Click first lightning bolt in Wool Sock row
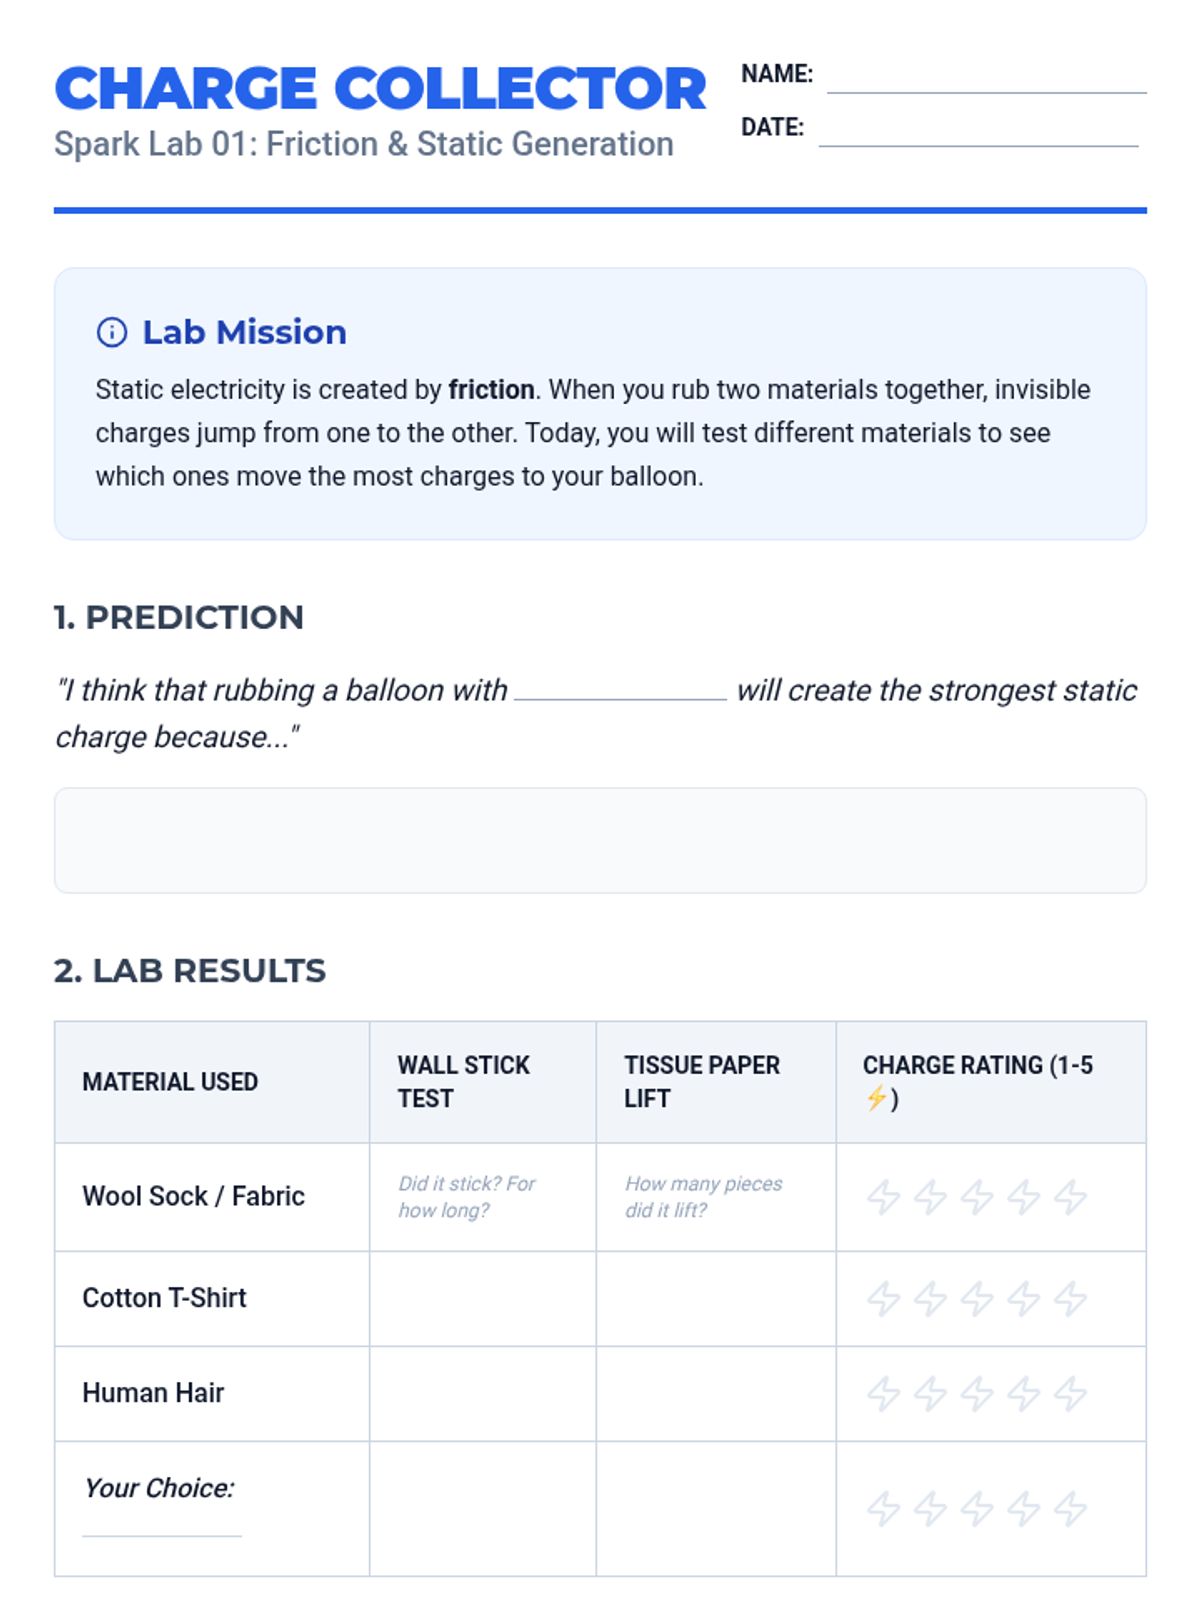Image resolution: width=1200 pixels, height=1600 pixels. point(883,1197)
